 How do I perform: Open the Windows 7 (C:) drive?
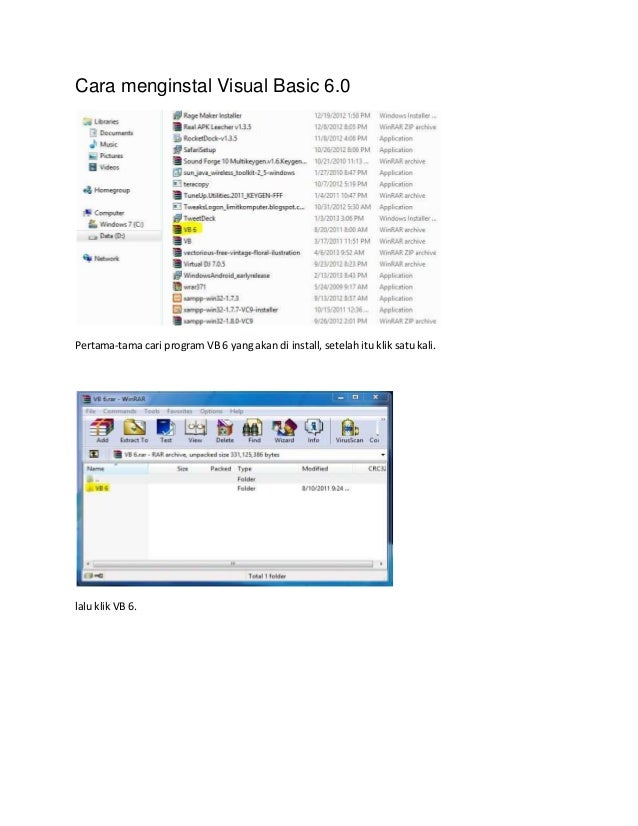click(116, 224)
